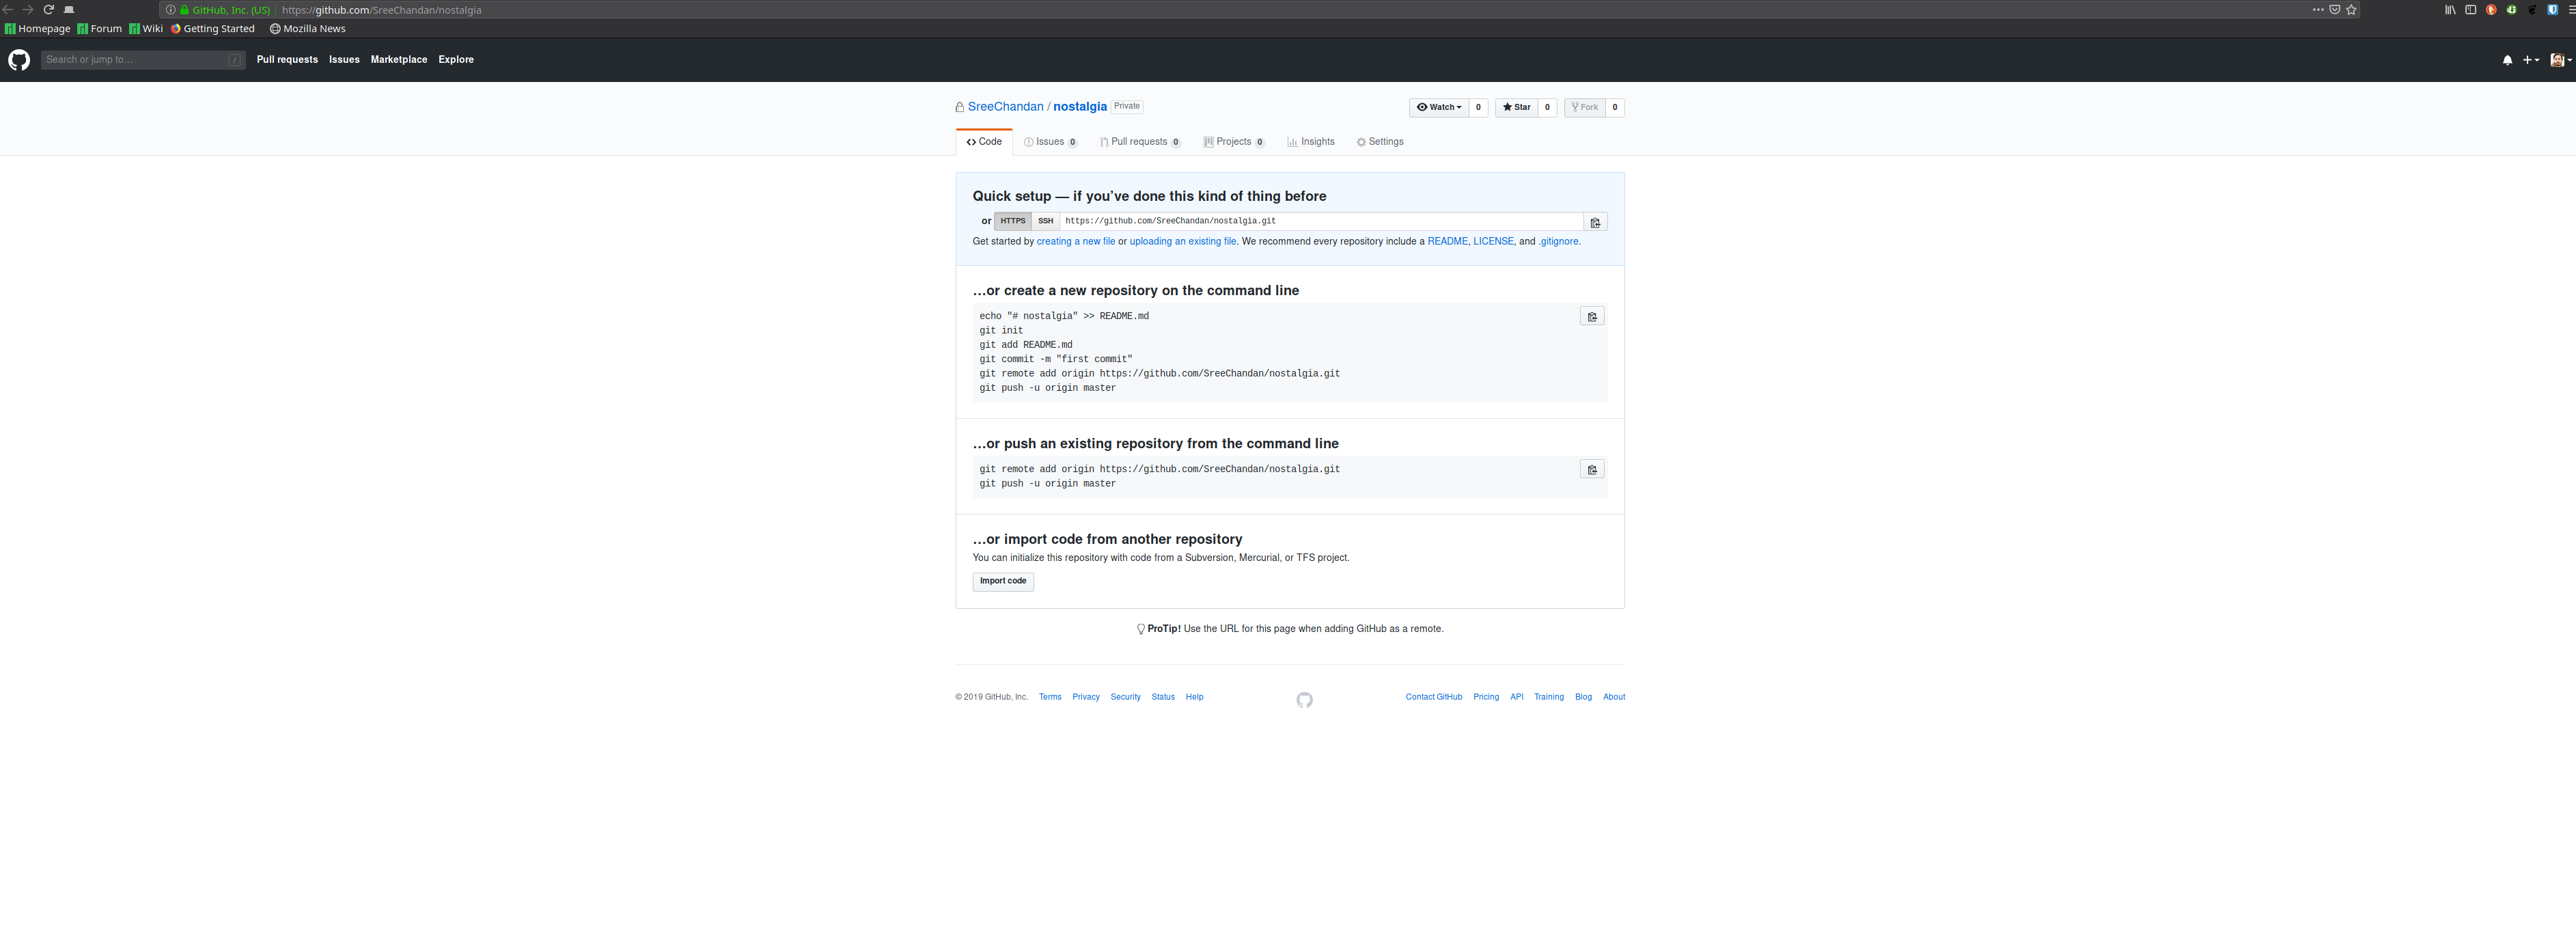
Task: Follow the 'uploading an existing file' link
Action: pyautogui.click(x=1182, y=242)
